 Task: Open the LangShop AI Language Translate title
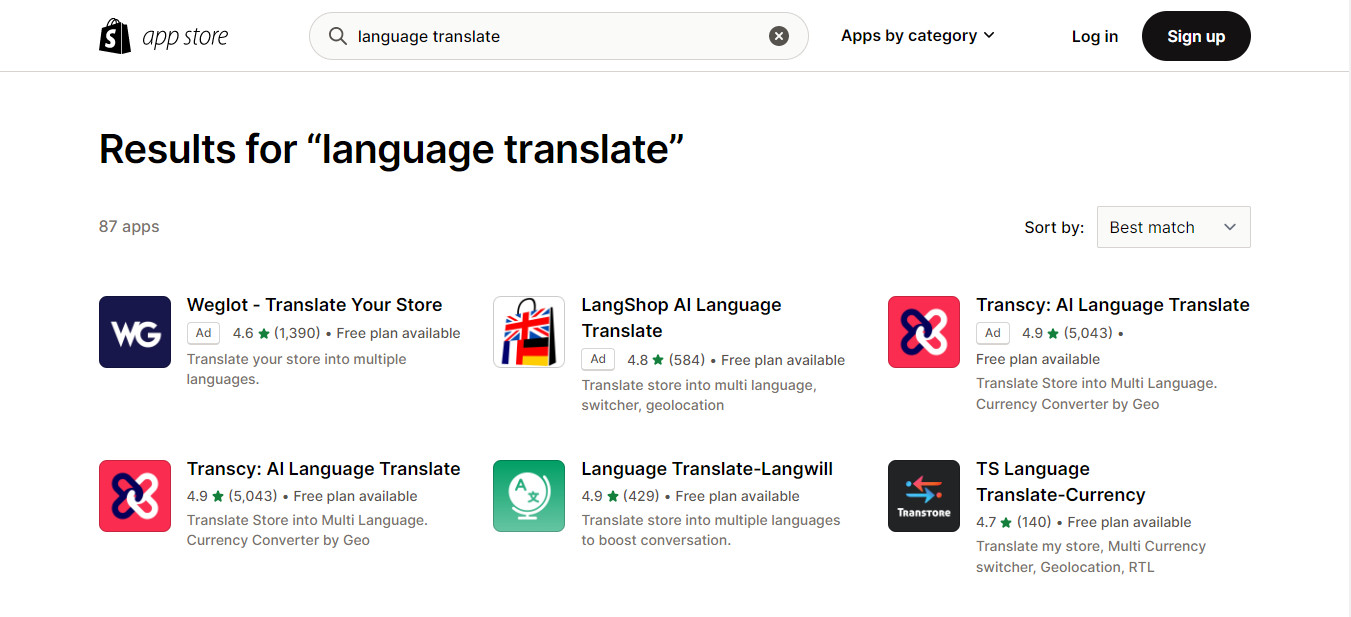[x=681, y=318]
